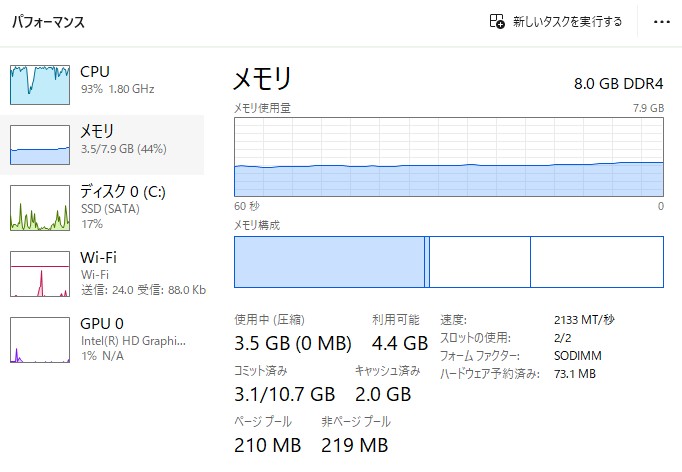Click the 4.4 GB available value
The height and width of the screenshot is (472, 682).
pyautogui.click(x=400, y=343)
